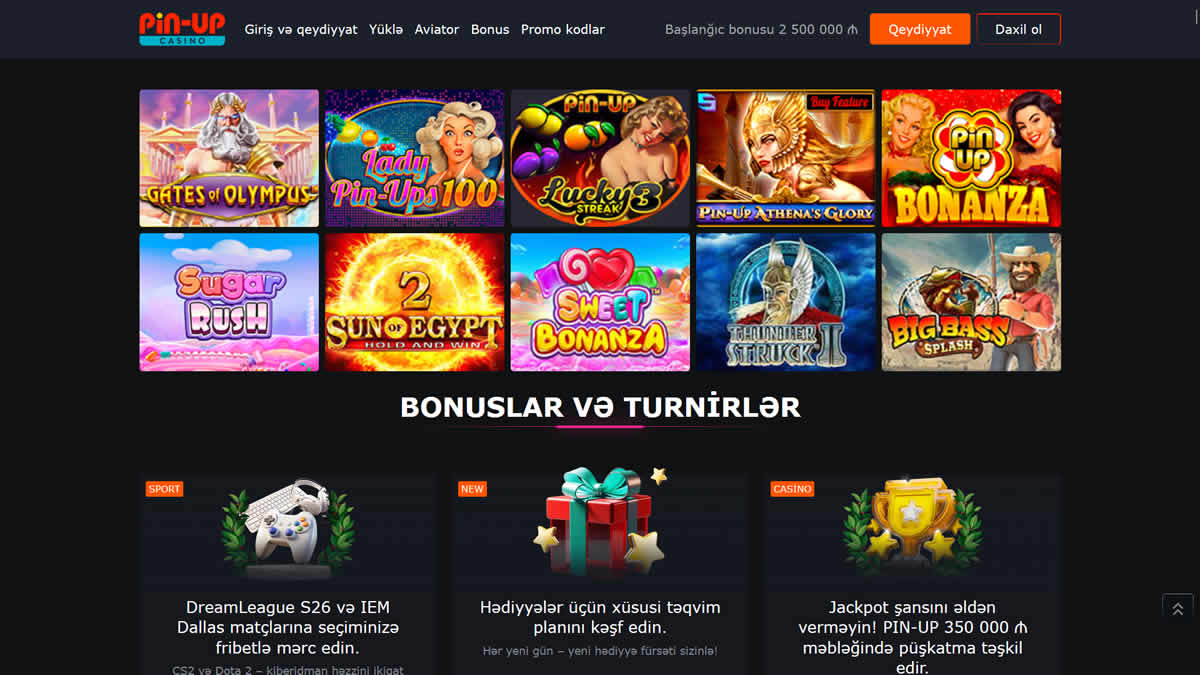Click the CASINO badge on jackpot card

(792, 489)
